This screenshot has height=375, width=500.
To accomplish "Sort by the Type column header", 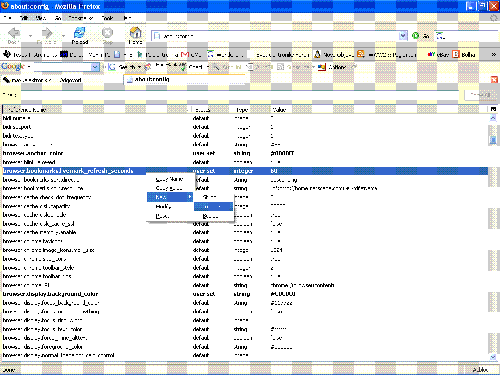I will [251, 109].
